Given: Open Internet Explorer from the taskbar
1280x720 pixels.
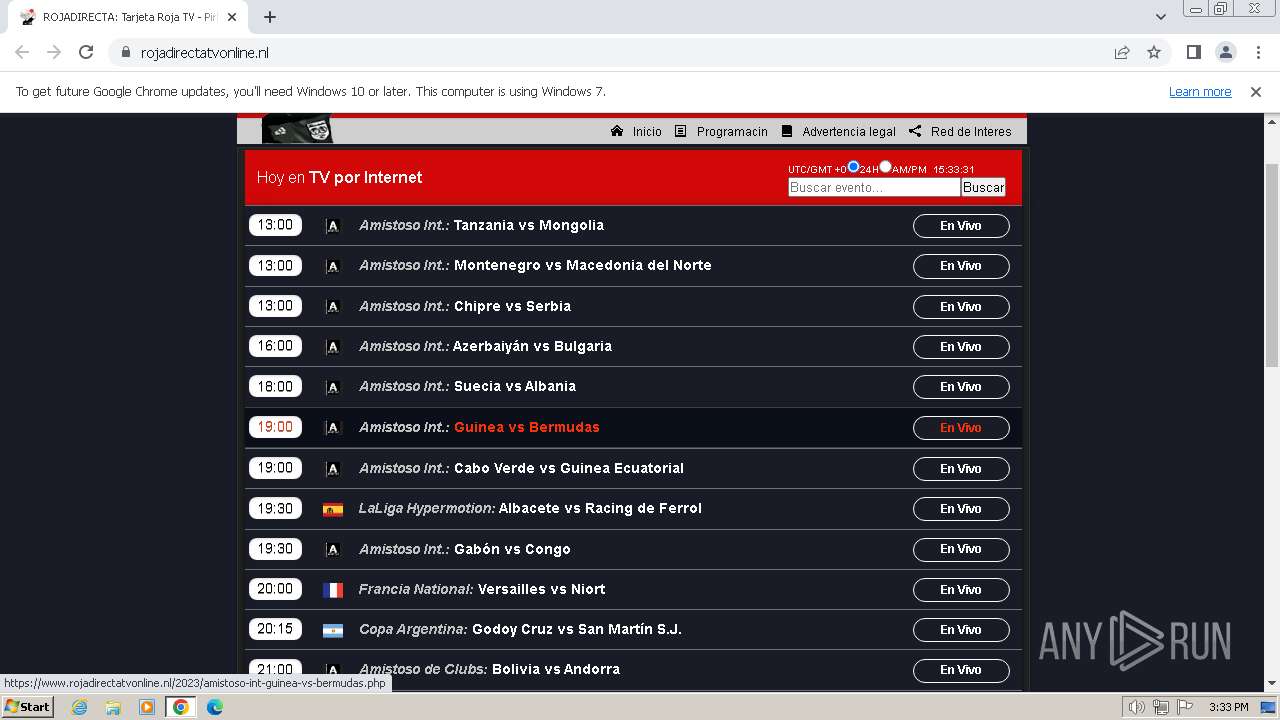Looking at the screenshot, I should (79, 707).
